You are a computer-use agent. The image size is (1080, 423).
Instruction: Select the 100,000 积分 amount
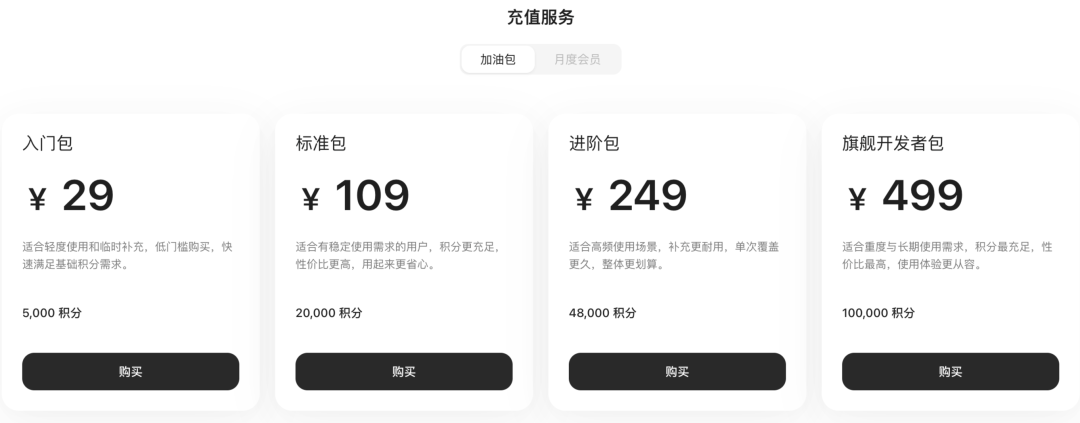point(878,313)
